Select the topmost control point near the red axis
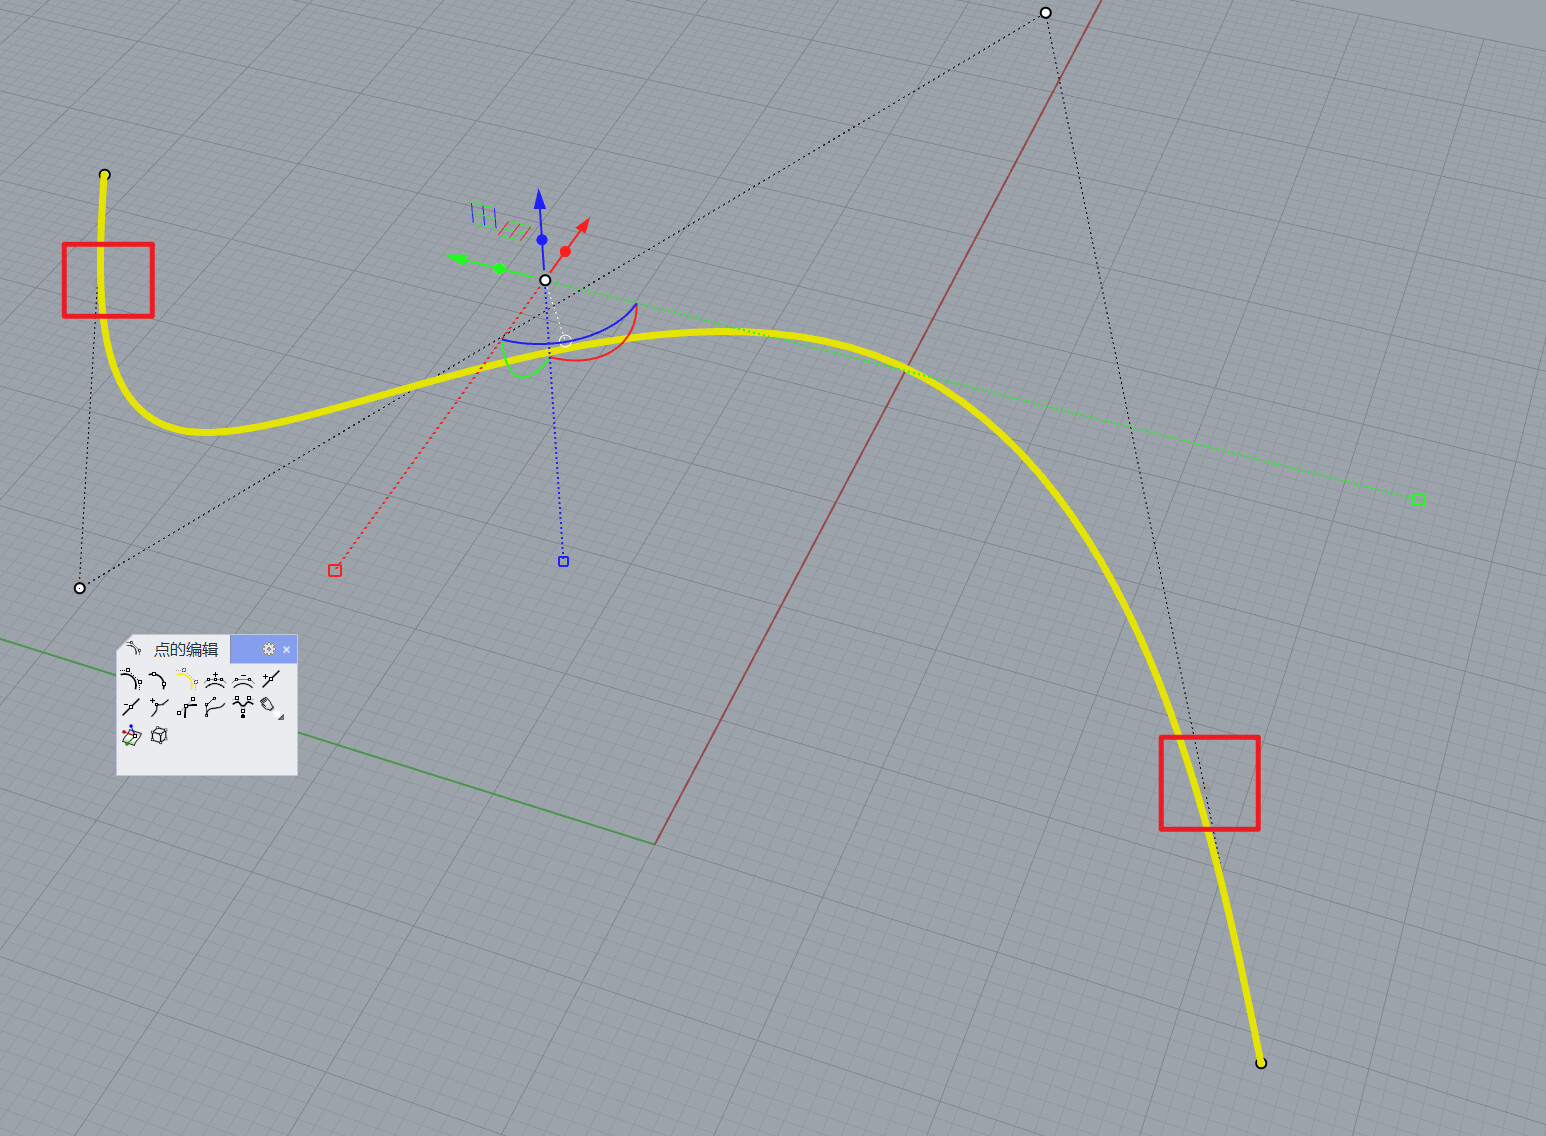 click(1046, 13)
